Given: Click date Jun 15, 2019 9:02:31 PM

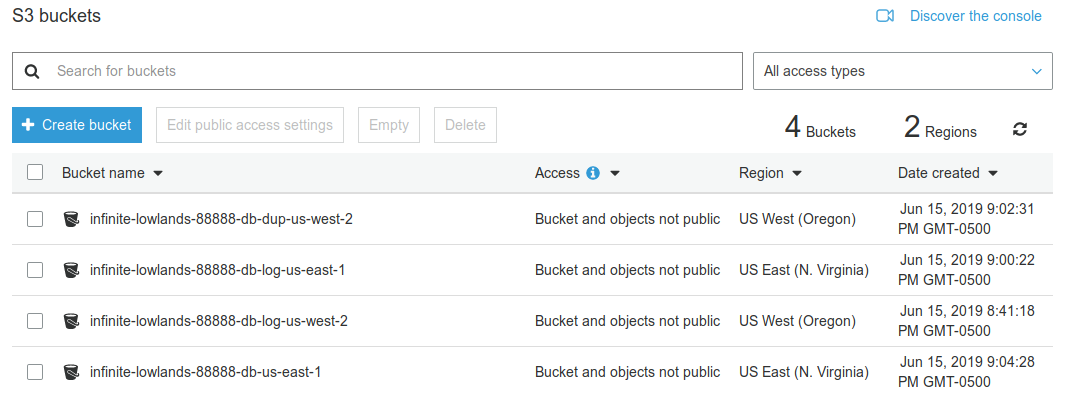Looking at the screenshot, I should tap(966, 219).
